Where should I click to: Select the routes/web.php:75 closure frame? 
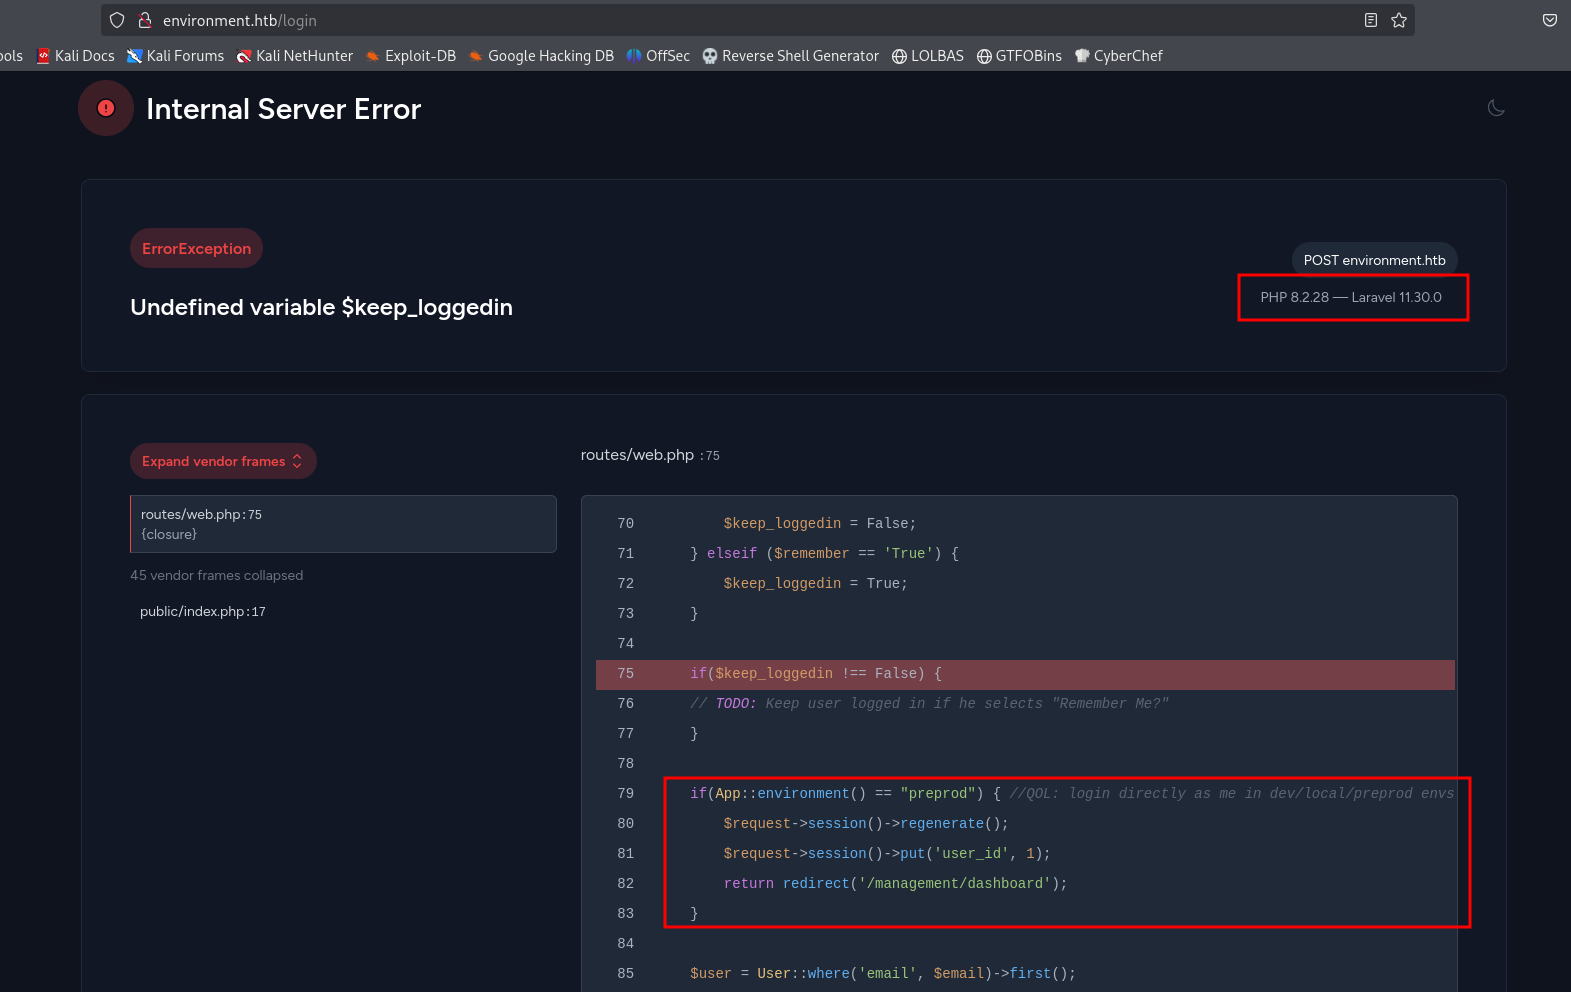(x=343, y=524)
